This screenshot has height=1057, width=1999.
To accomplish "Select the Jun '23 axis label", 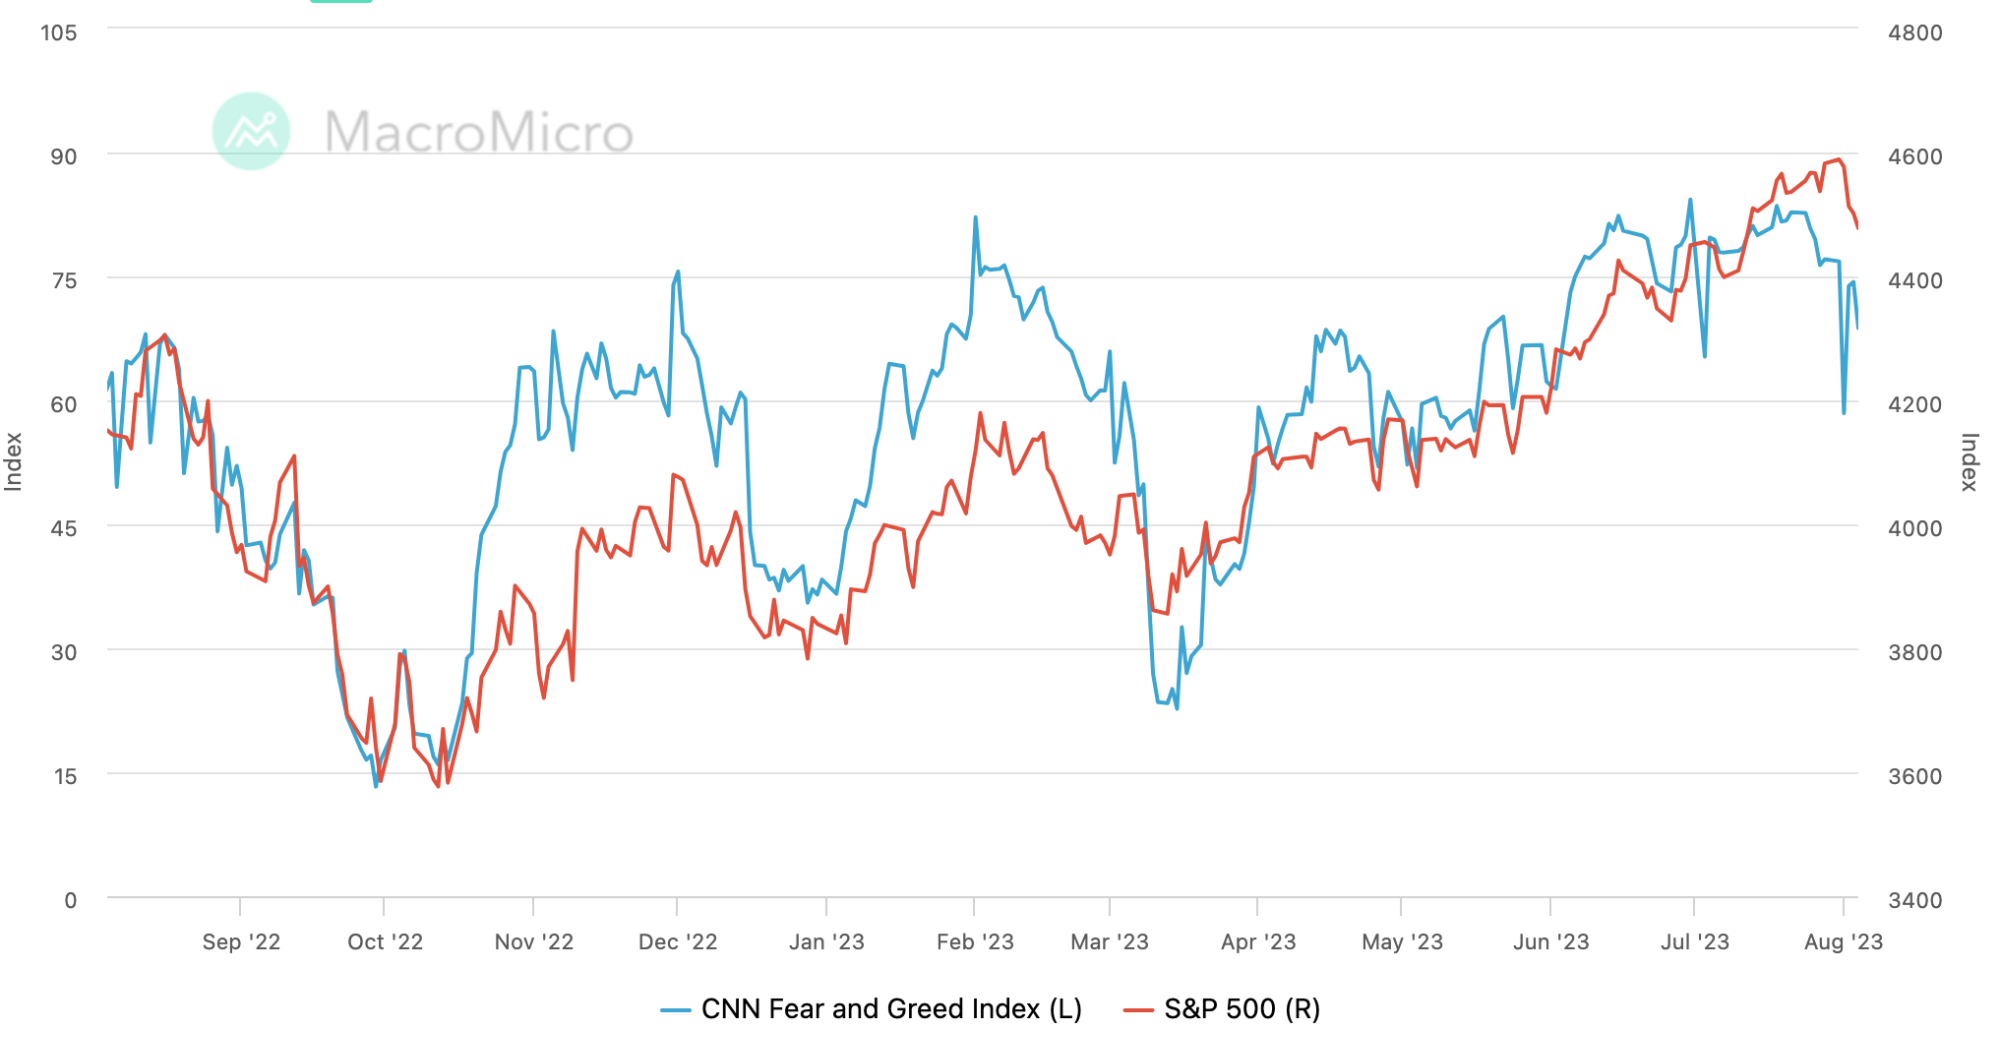I will (1551, 942).
